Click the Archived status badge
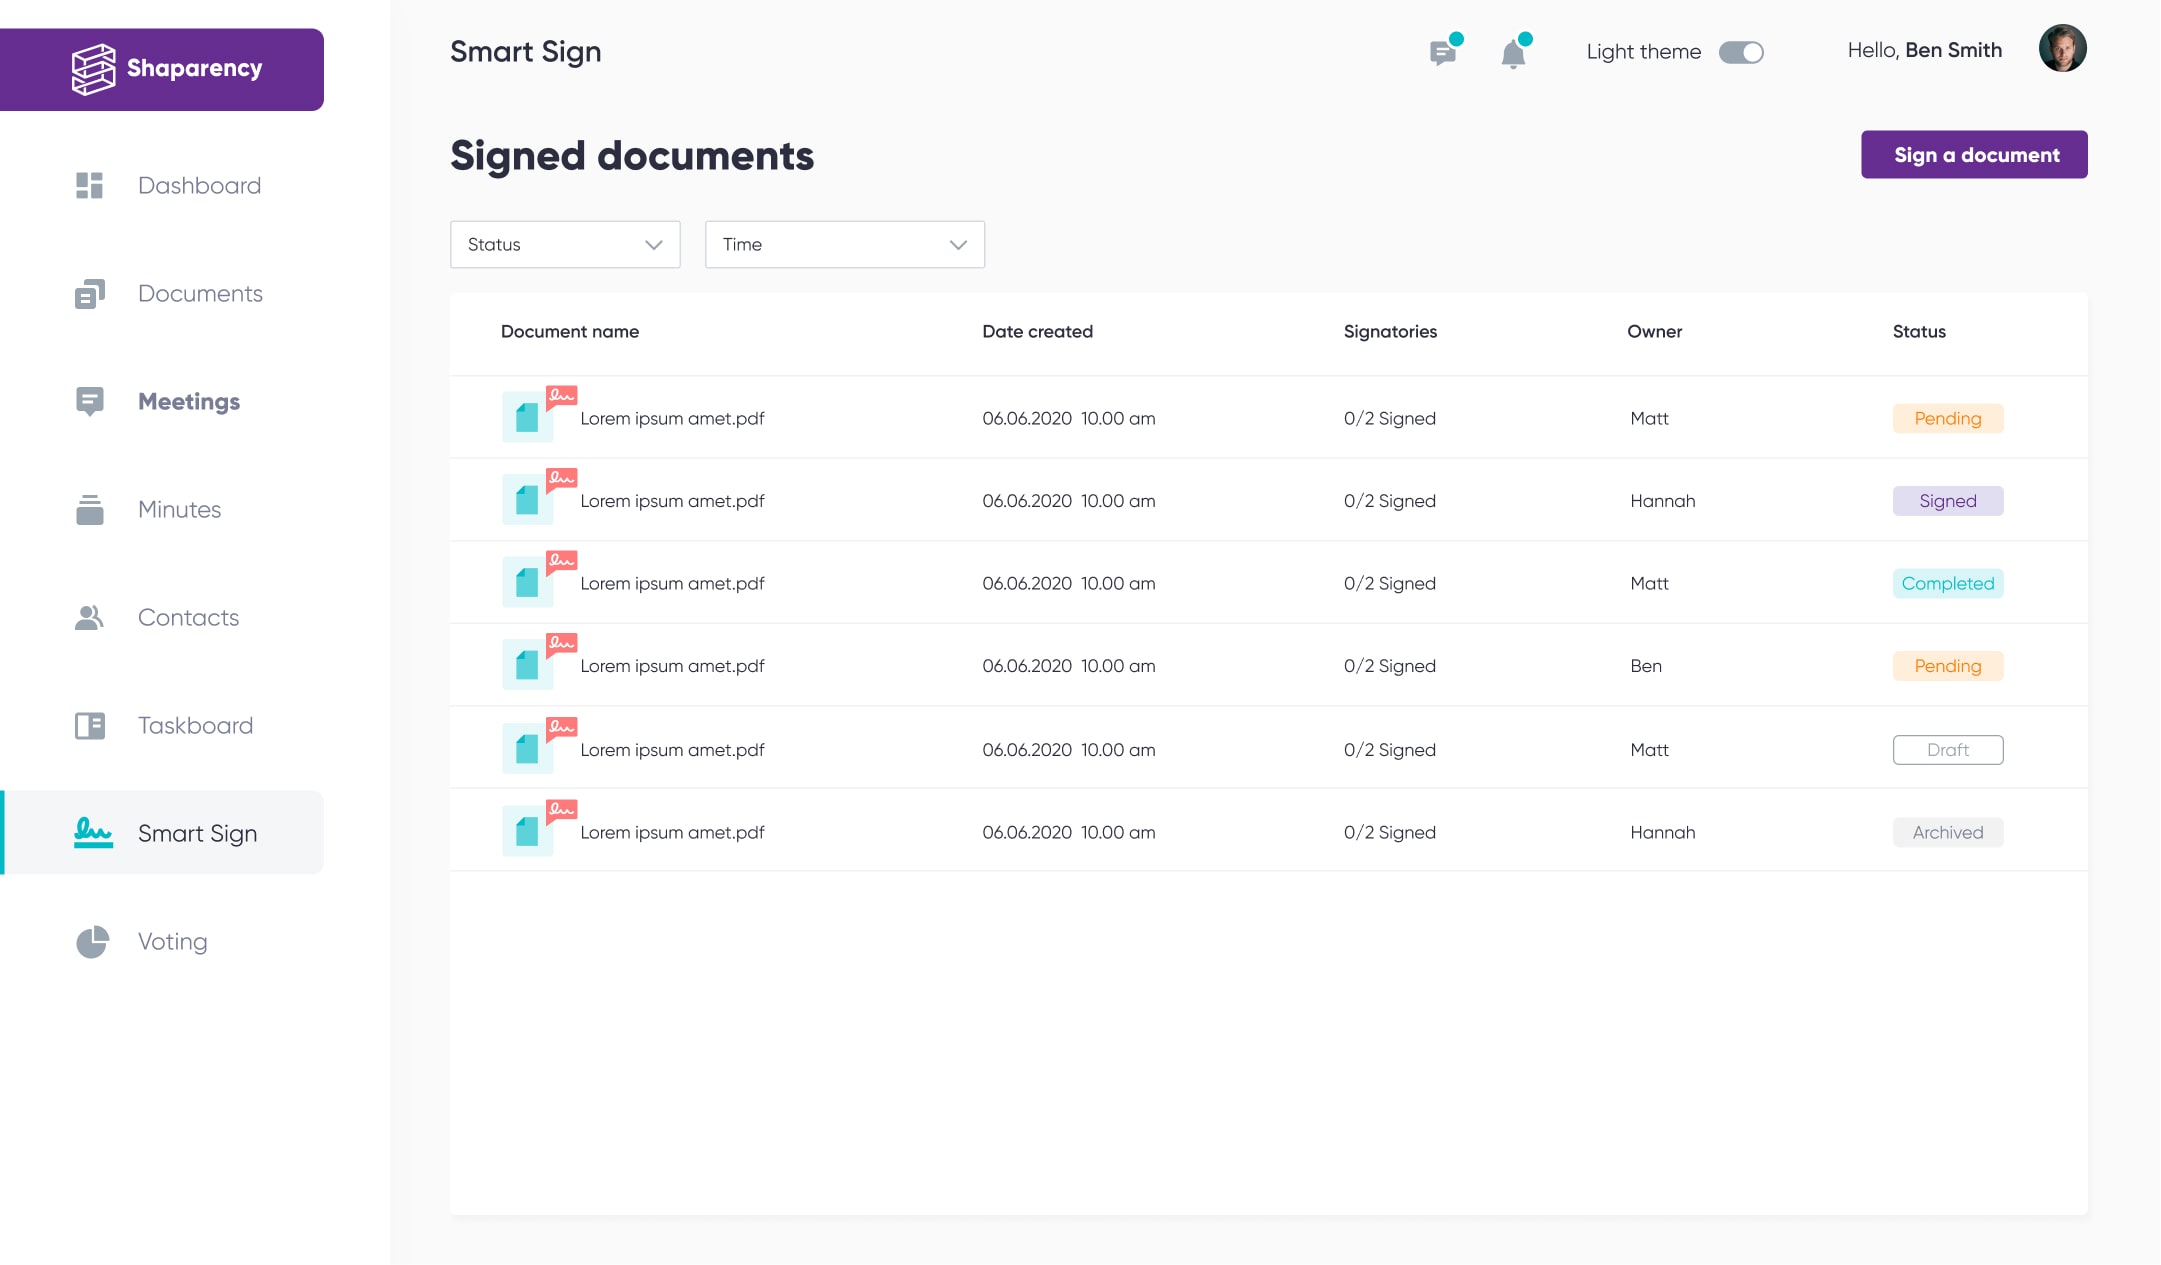 [1947, 832]
